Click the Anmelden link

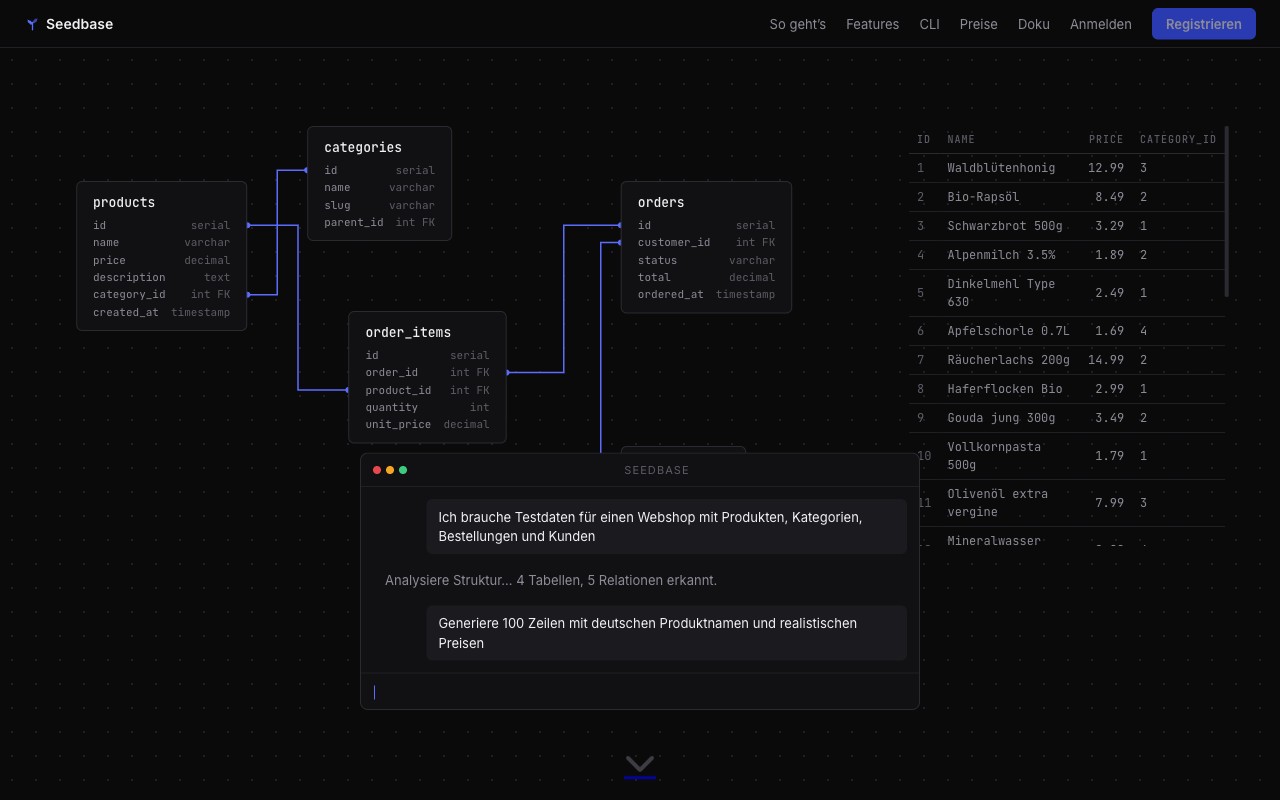pyautogui.click(x=1101, y=24)
